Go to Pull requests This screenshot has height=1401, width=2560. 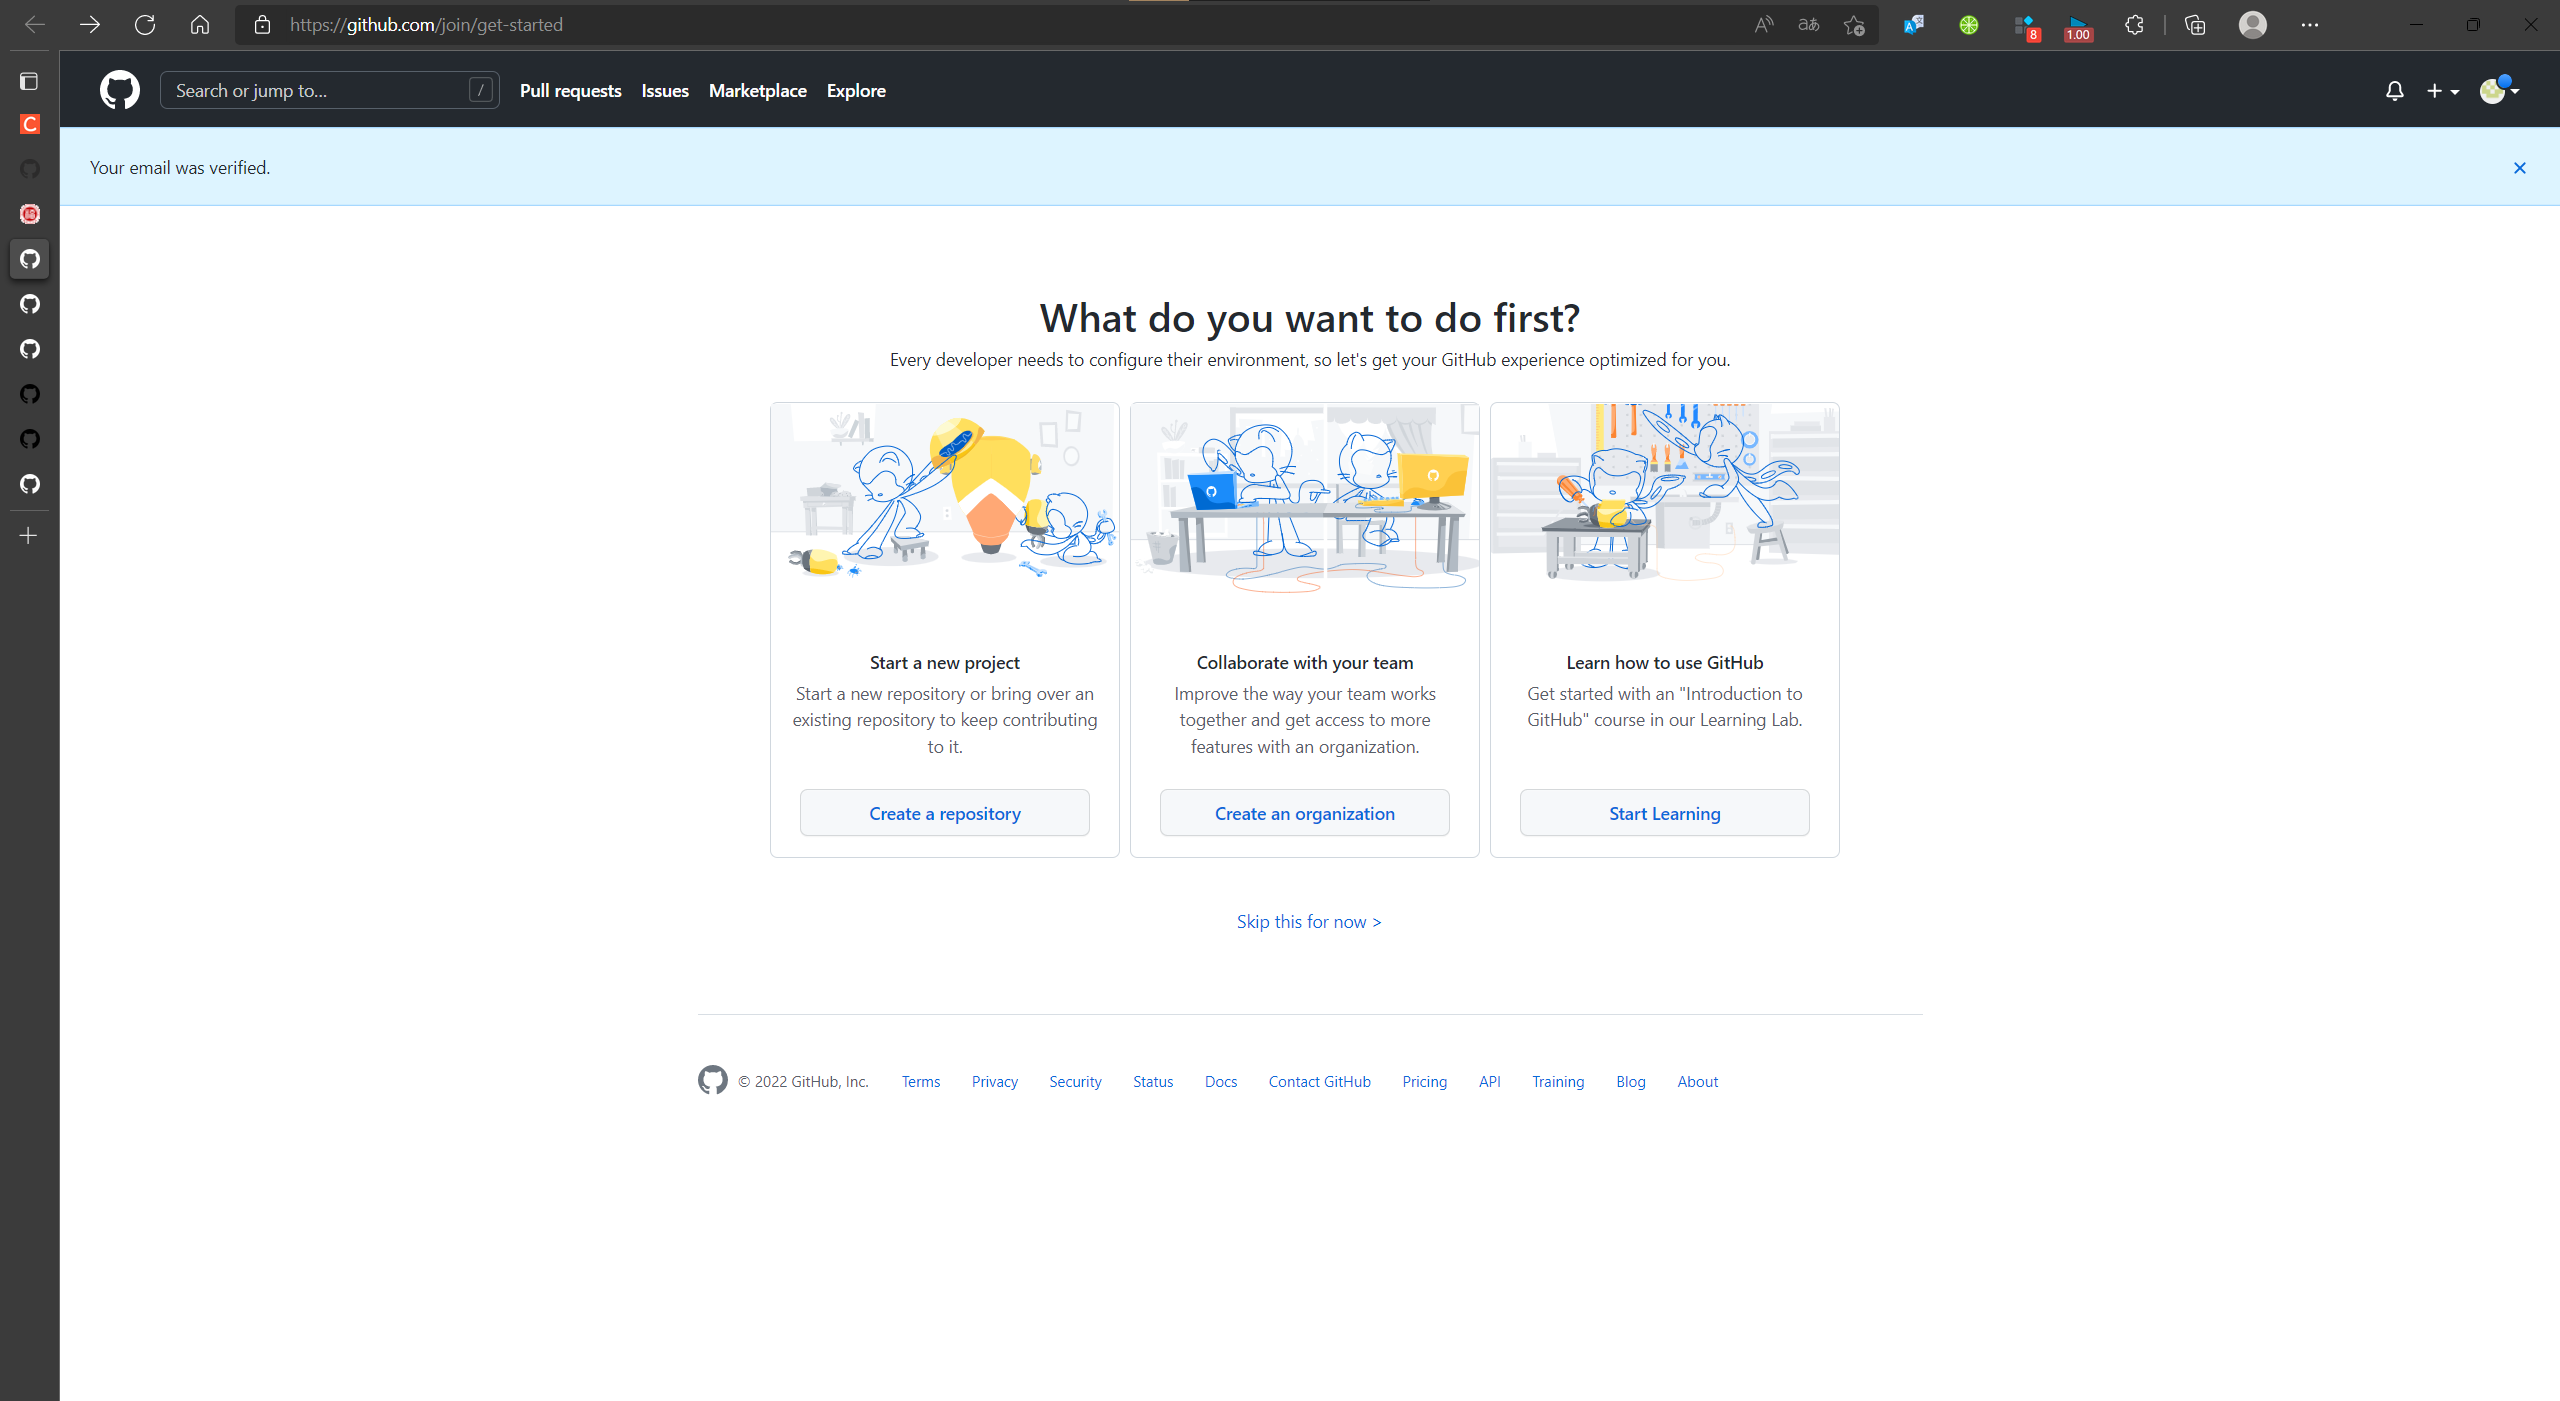tap(570, 91)
